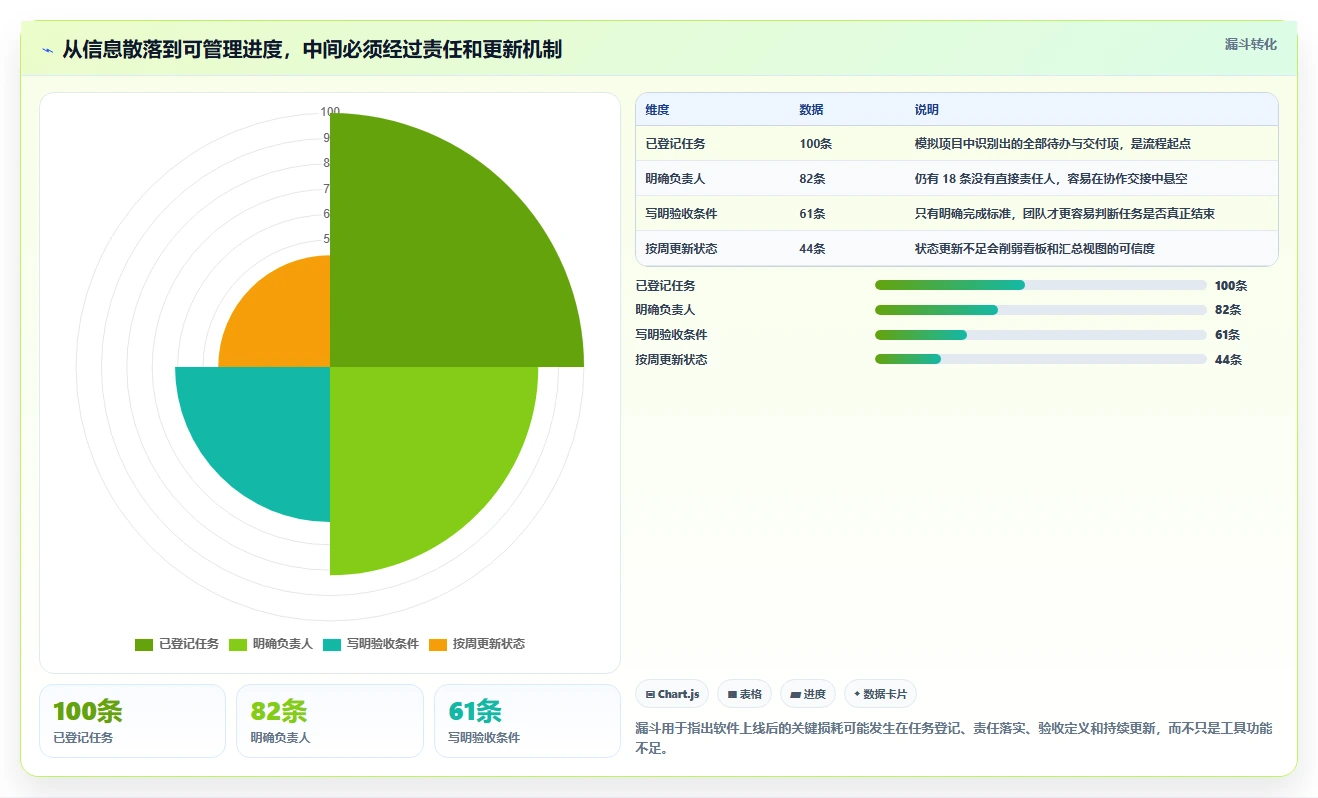Screen dimensions: 1318x798
Task: Click the 写明验收条件 progress bar
Action: point(1040,334)
